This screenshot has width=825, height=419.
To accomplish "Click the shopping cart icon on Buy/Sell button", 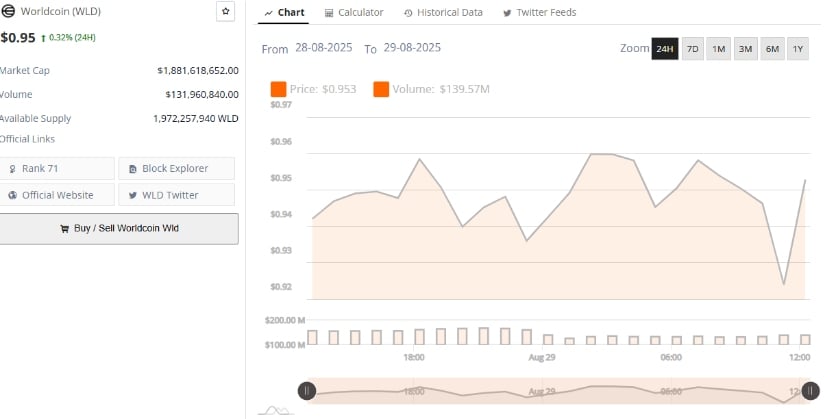I will pos(65,228).
